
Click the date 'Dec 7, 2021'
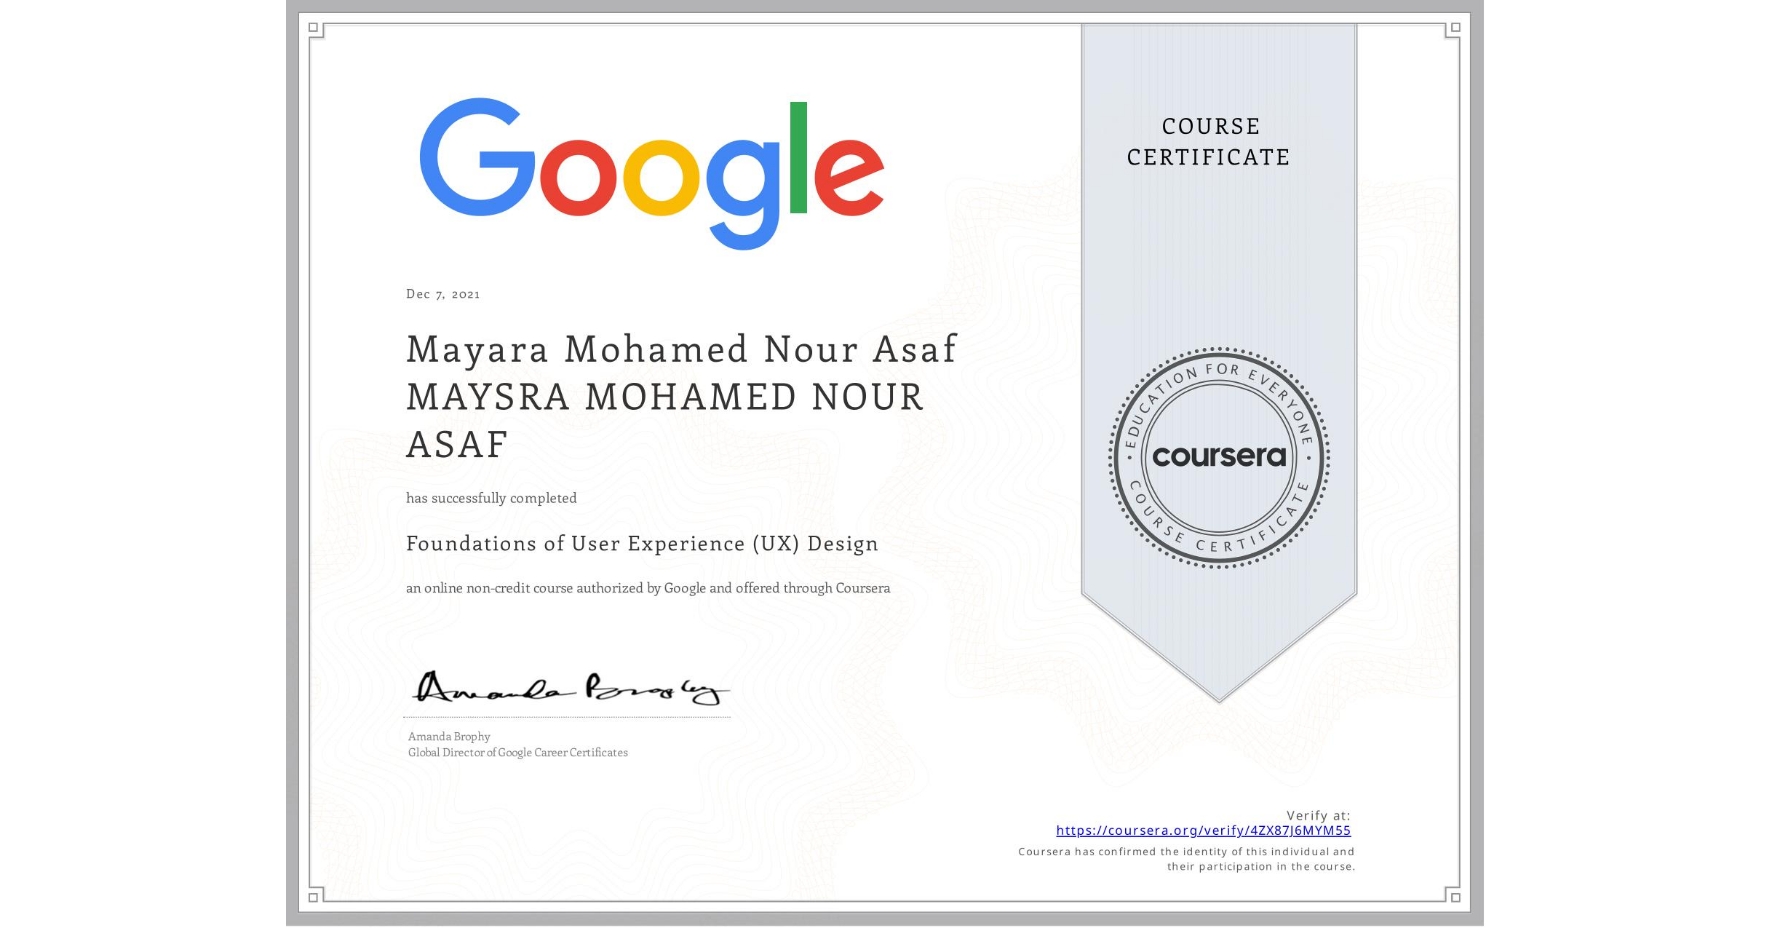441,293
